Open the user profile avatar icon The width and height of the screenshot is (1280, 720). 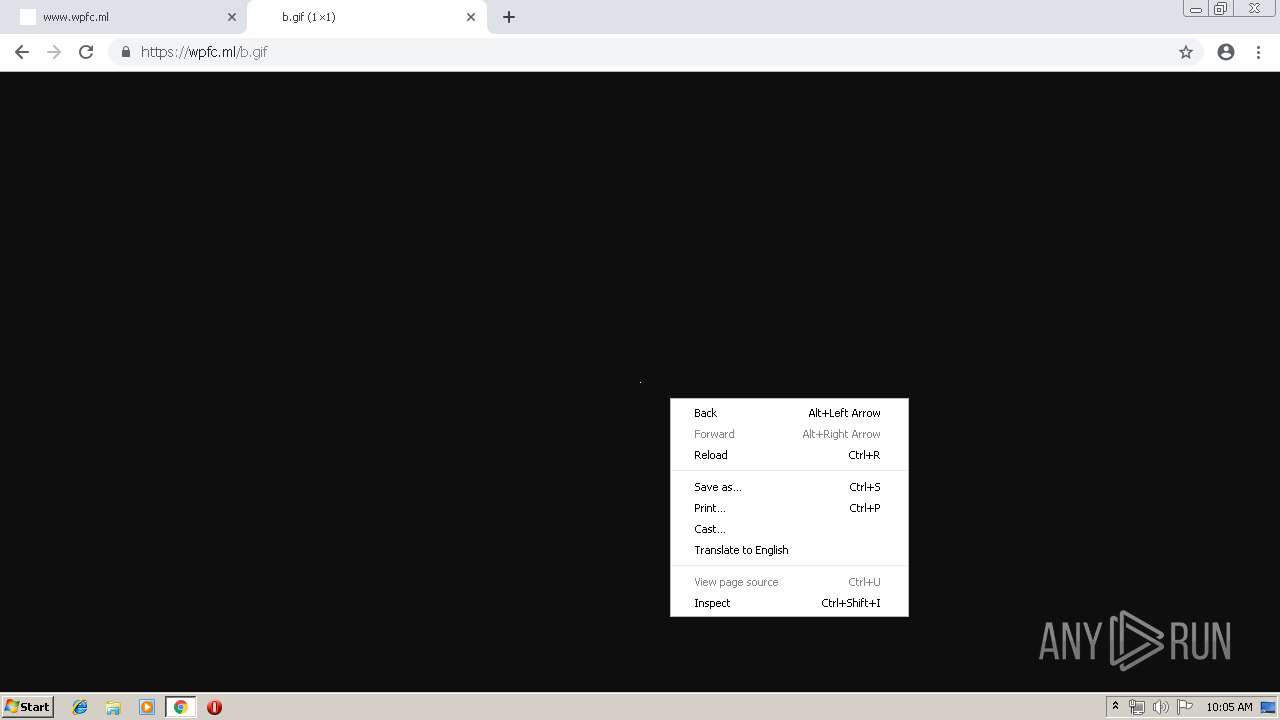(x=1226, y=52)
